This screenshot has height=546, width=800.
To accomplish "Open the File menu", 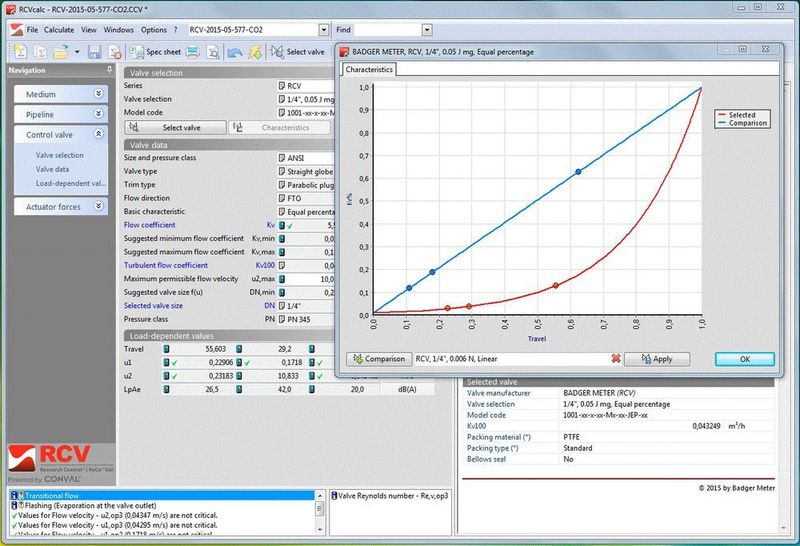I will click(x=32, y=30).
